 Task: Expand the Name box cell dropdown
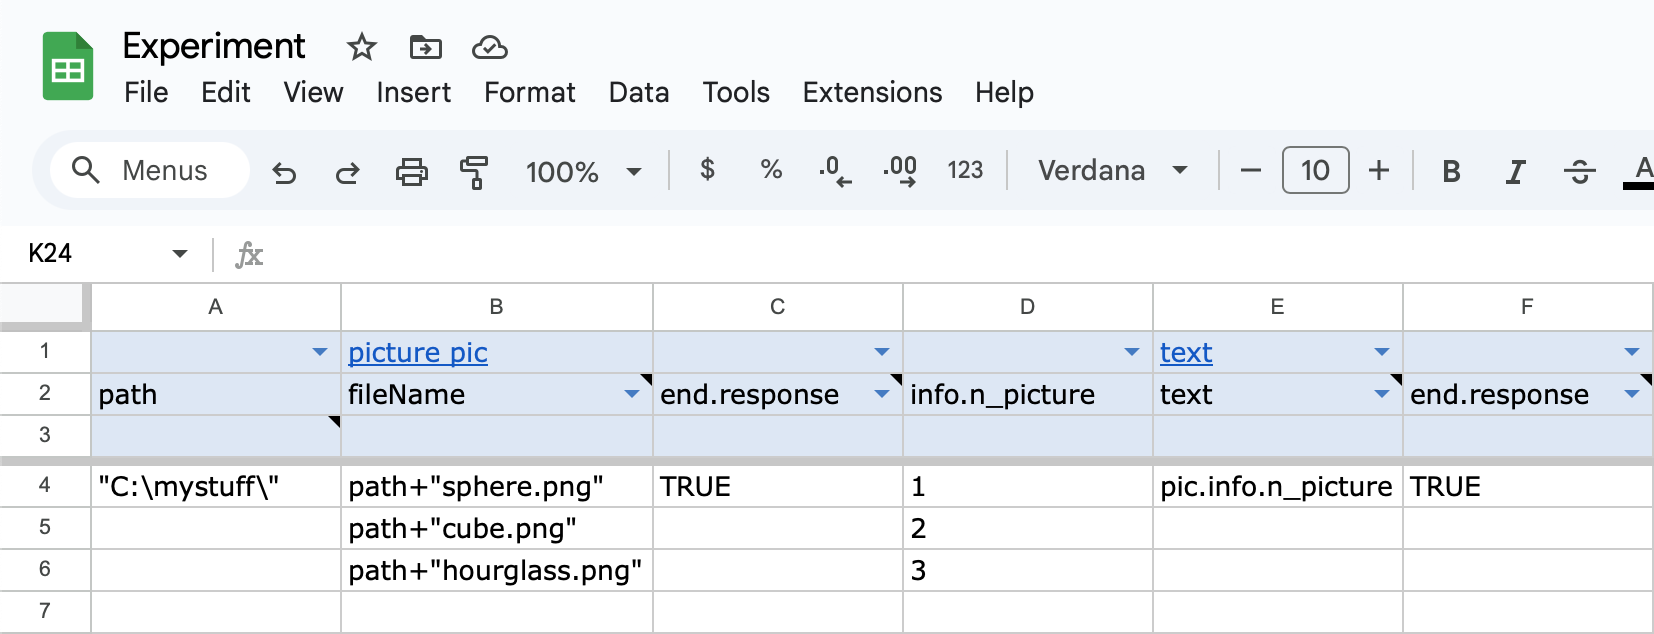coord(180,253)
